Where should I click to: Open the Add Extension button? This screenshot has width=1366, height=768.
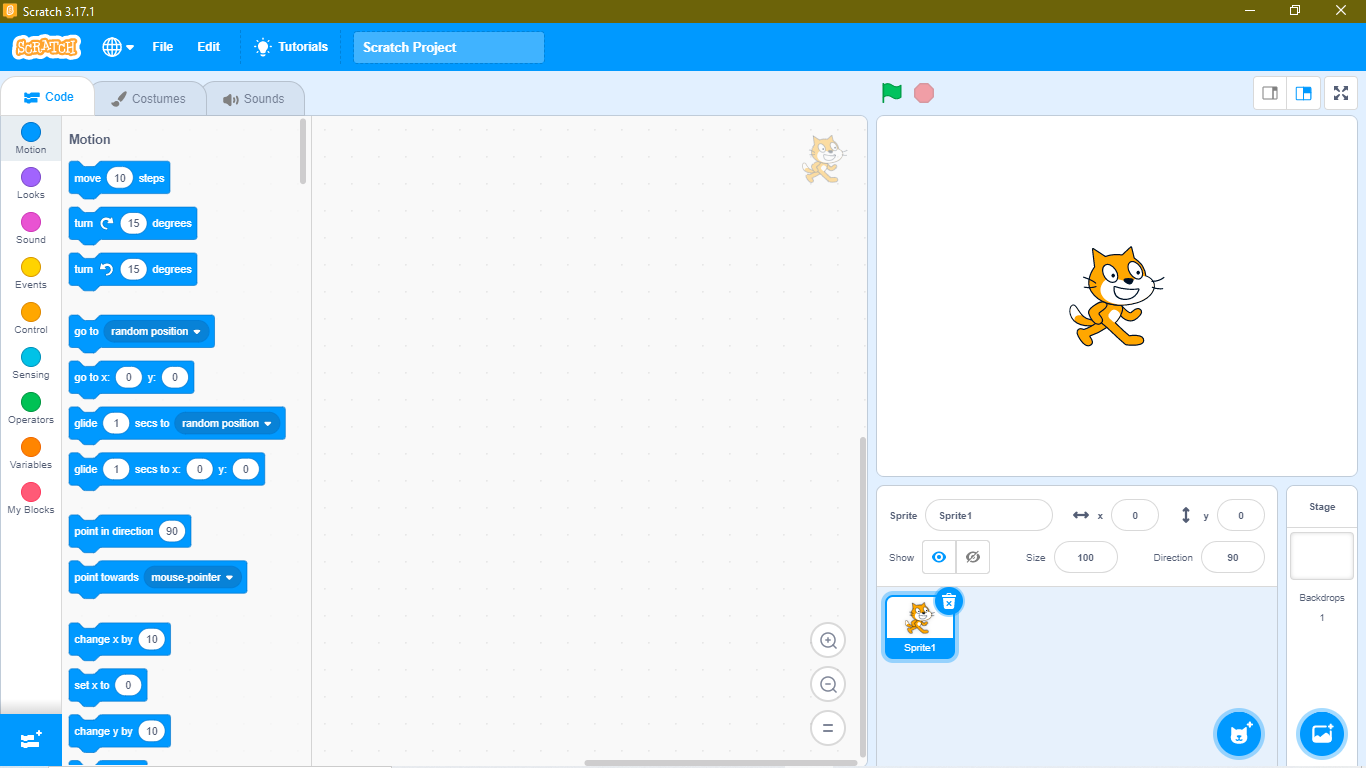pos(30,740)
